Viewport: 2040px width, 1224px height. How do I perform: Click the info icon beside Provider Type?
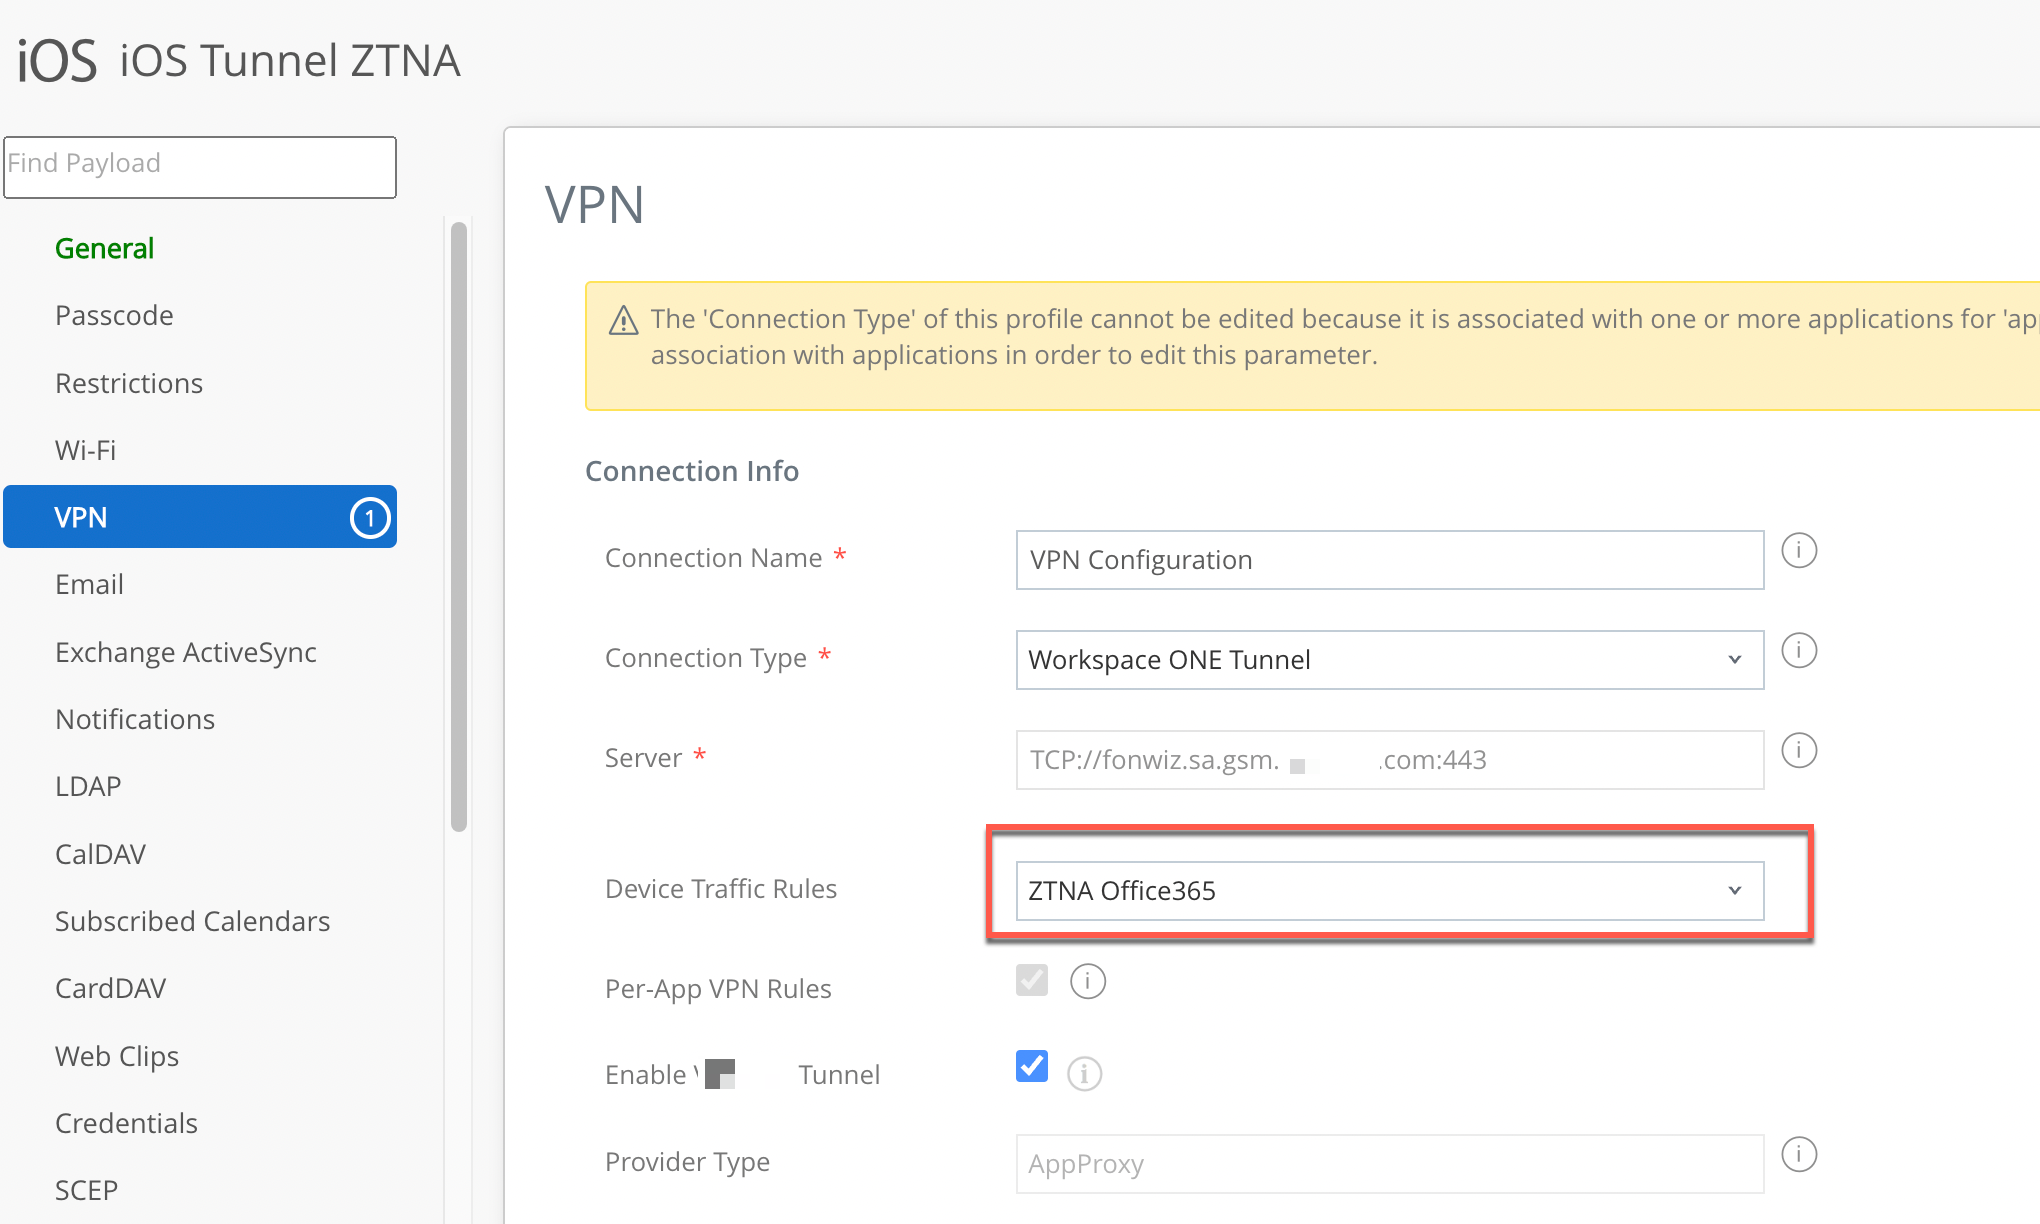click(x=1798, y=1155)
